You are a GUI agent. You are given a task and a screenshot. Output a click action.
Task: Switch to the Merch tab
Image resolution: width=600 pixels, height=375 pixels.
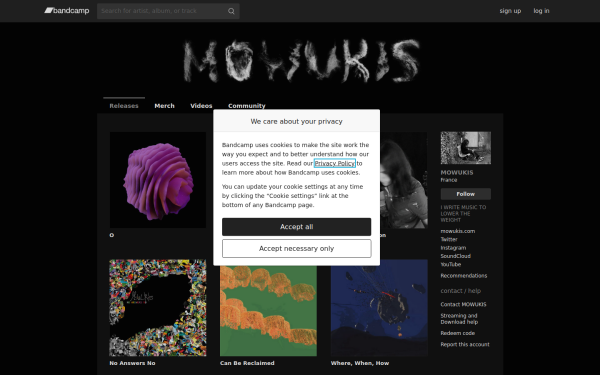pos(165,106)
